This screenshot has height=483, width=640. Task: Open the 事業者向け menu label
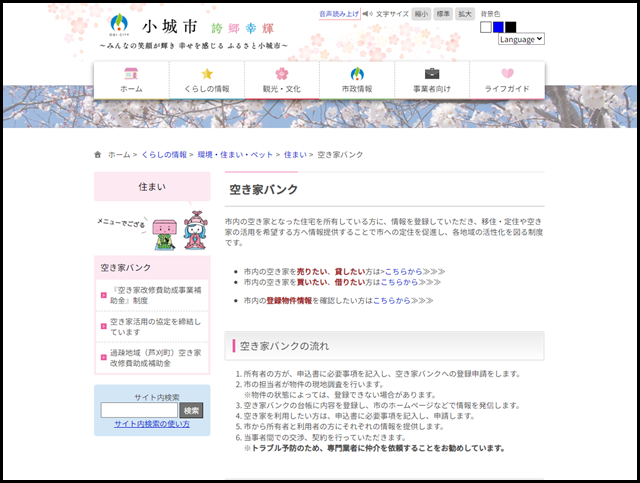432,89
